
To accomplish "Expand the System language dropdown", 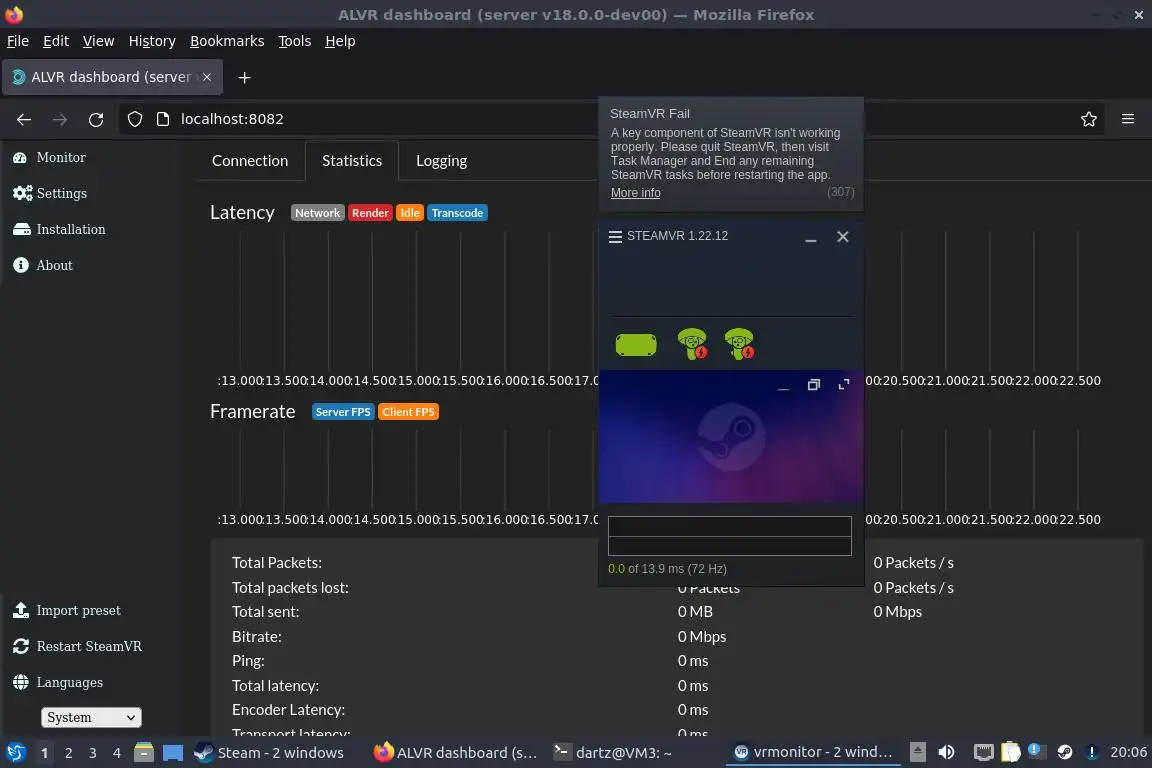I will (90, 717).
